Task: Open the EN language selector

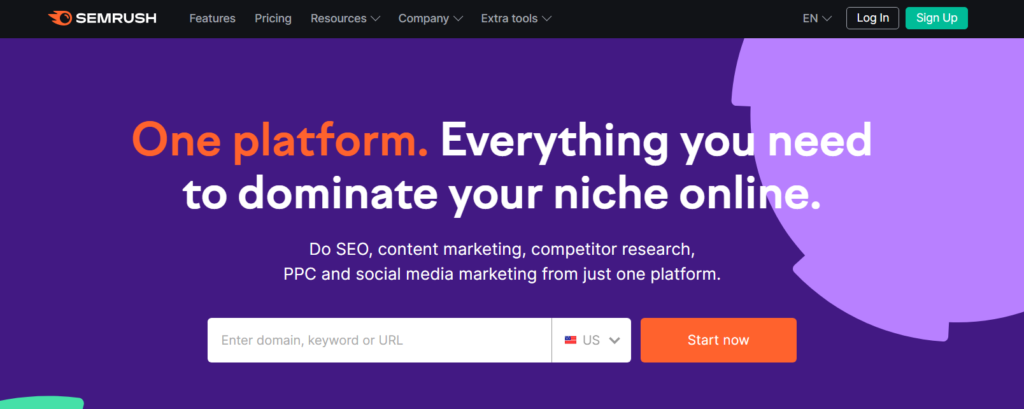Action: (x=811, y=18)
